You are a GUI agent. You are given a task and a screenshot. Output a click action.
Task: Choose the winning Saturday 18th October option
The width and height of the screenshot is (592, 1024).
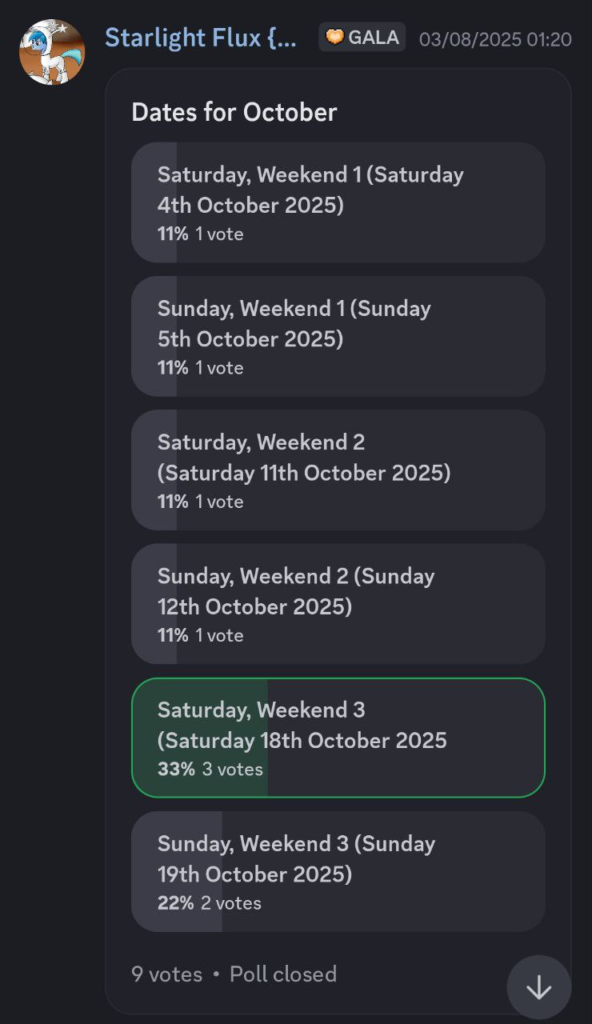coord(338,738)
